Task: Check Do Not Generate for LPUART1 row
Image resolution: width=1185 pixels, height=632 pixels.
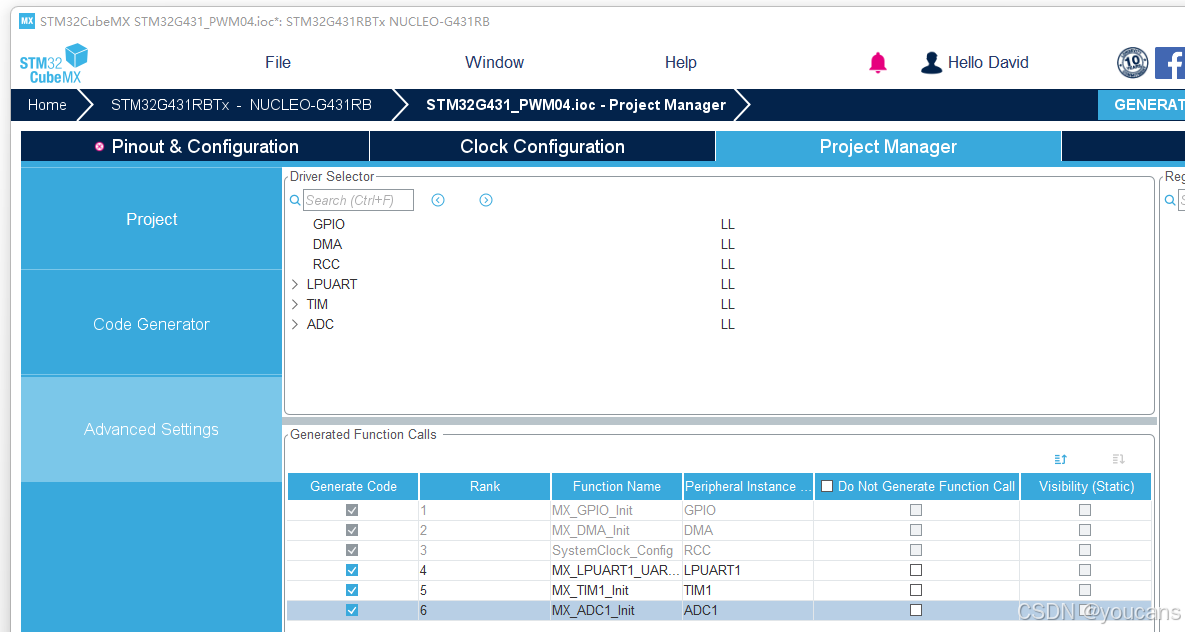Action: click(x=916, y=570)
